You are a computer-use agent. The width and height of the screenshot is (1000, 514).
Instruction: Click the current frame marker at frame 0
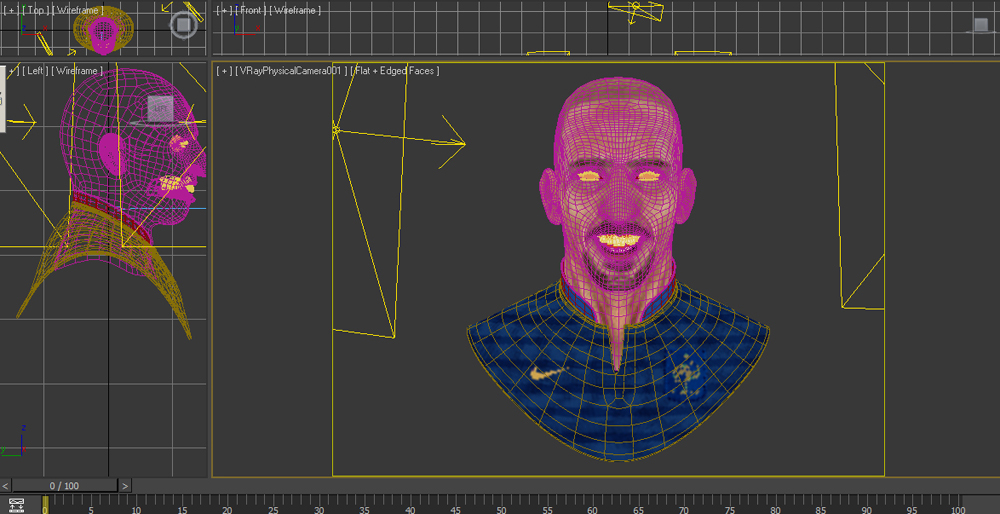coord(45,504)
